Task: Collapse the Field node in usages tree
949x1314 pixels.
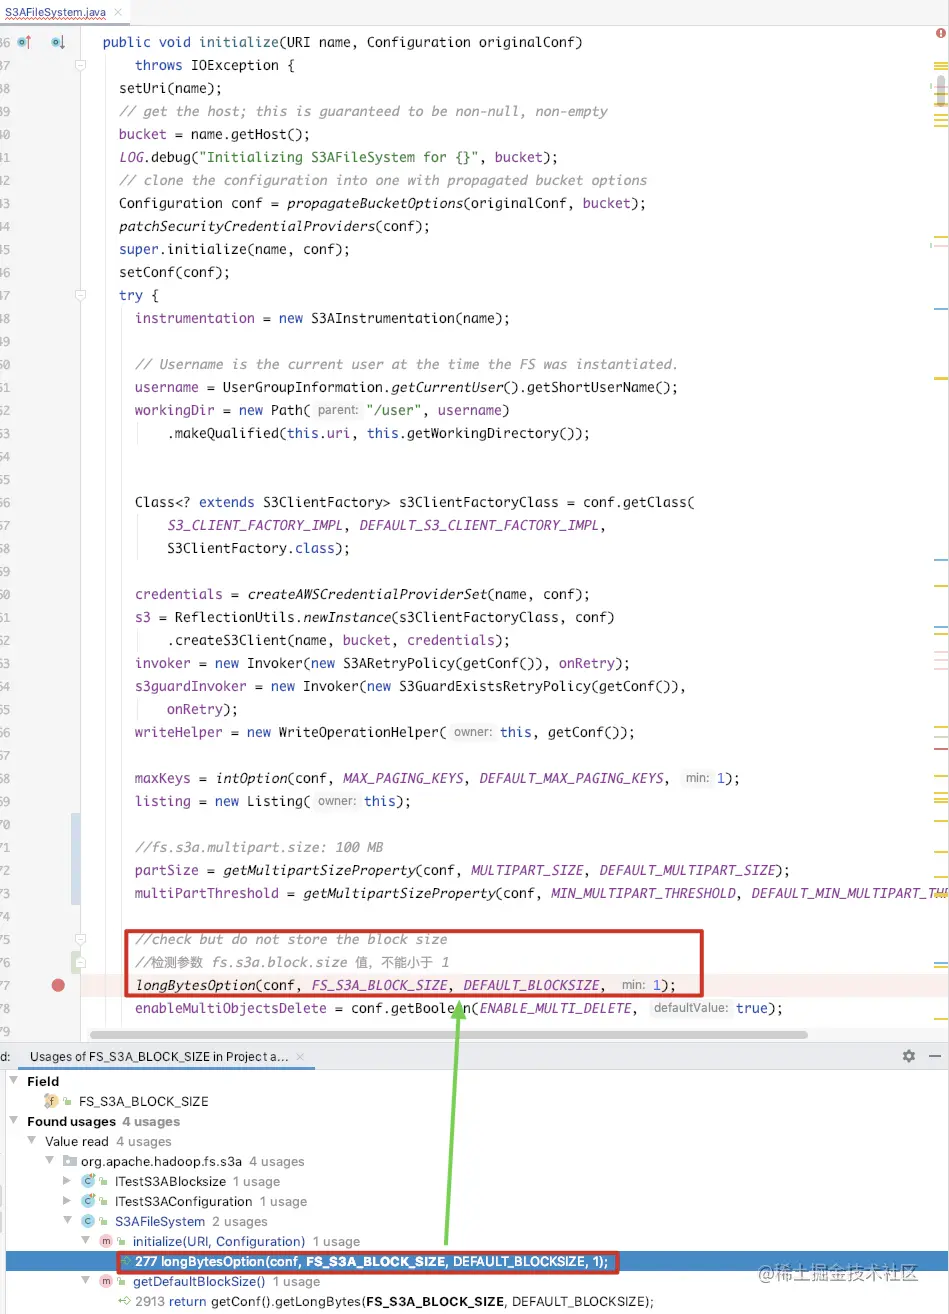Action: [14, 1081]
